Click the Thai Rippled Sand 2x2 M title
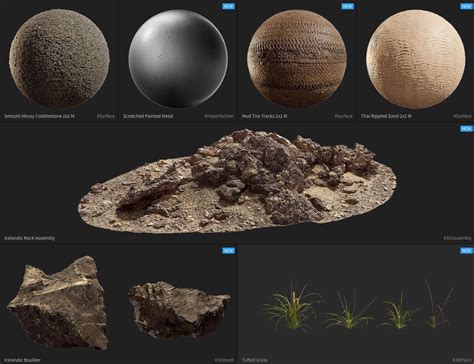 [386, 116]
